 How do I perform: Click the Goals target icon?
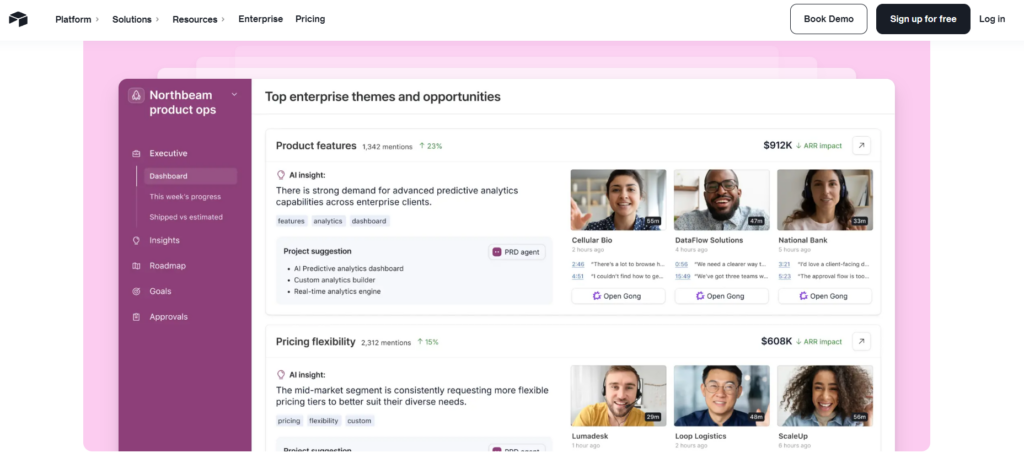click(x=136, y=292)
